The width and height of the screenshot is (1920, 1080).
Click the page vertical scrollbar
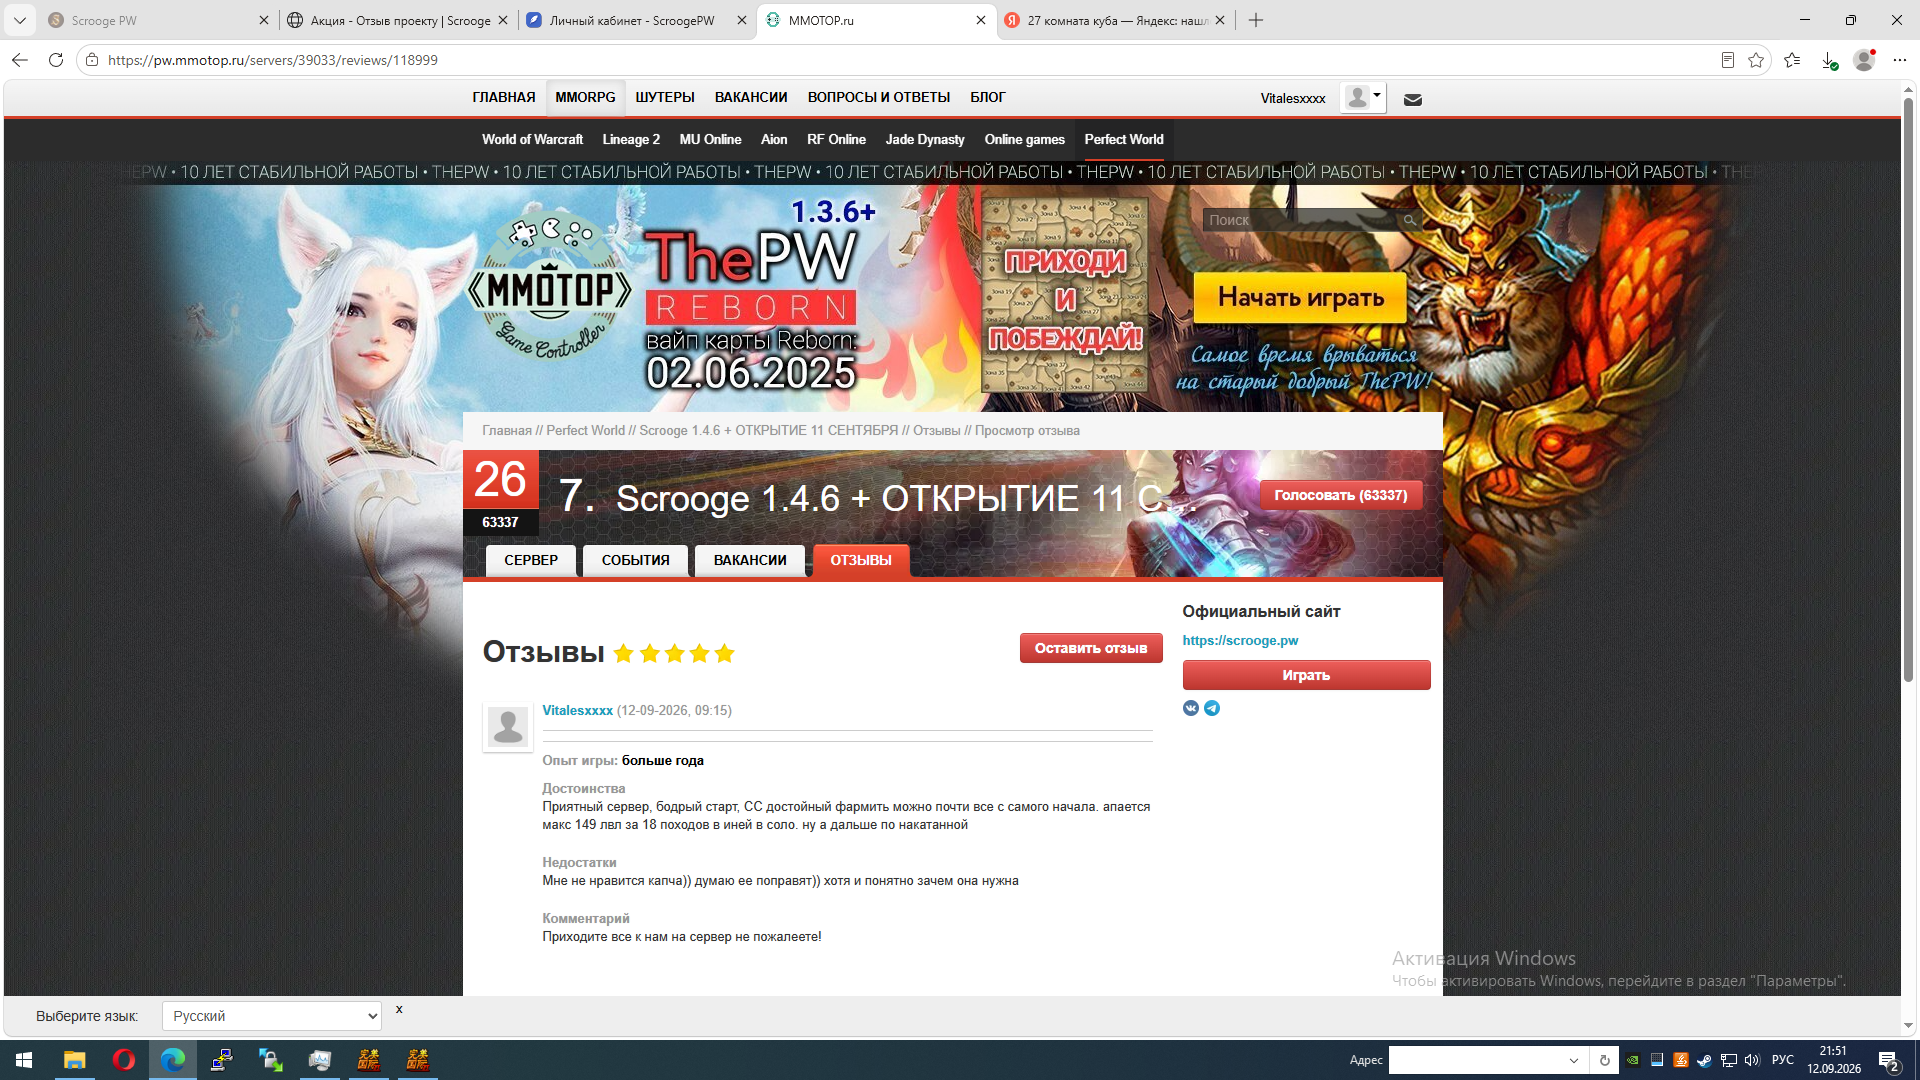click(x=1908, y=390)
